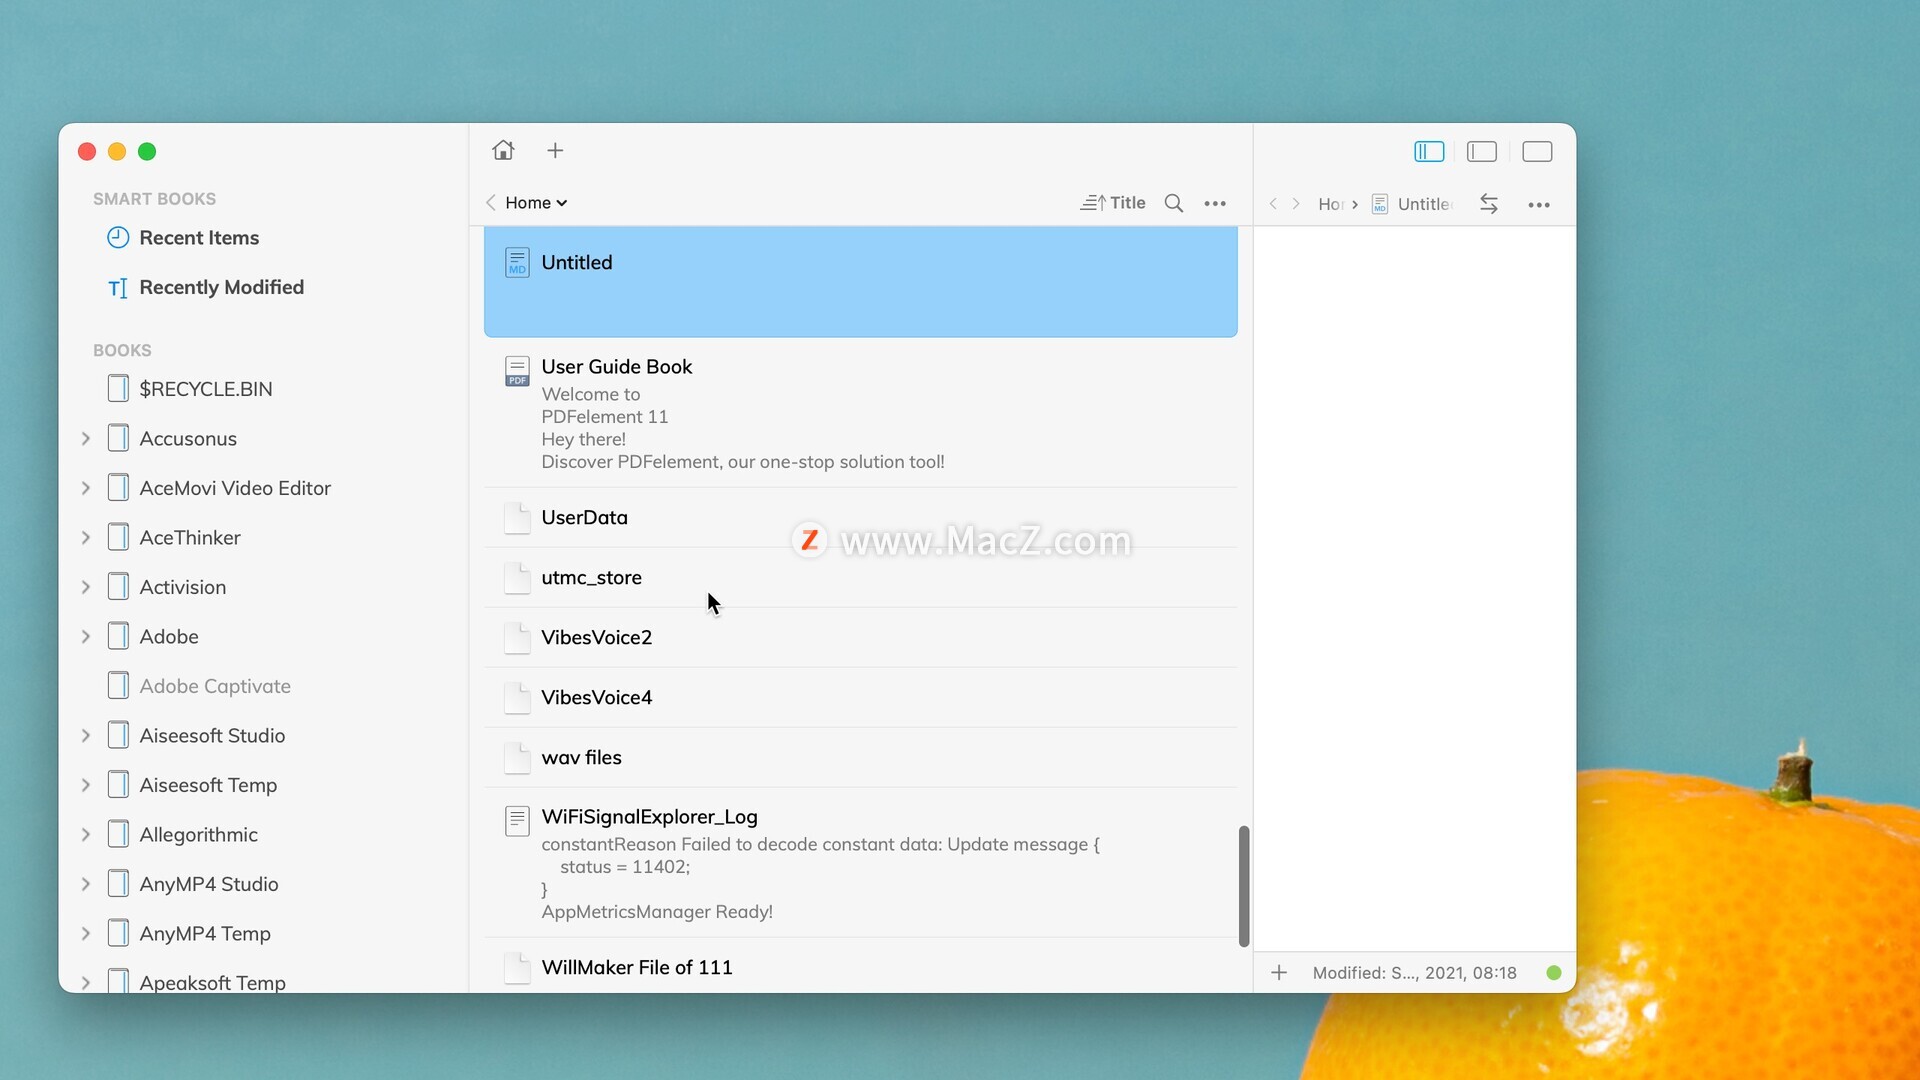Show three-pane layout view
Viewport: 1920px width, 1080px height.
tap(1429, 151)
